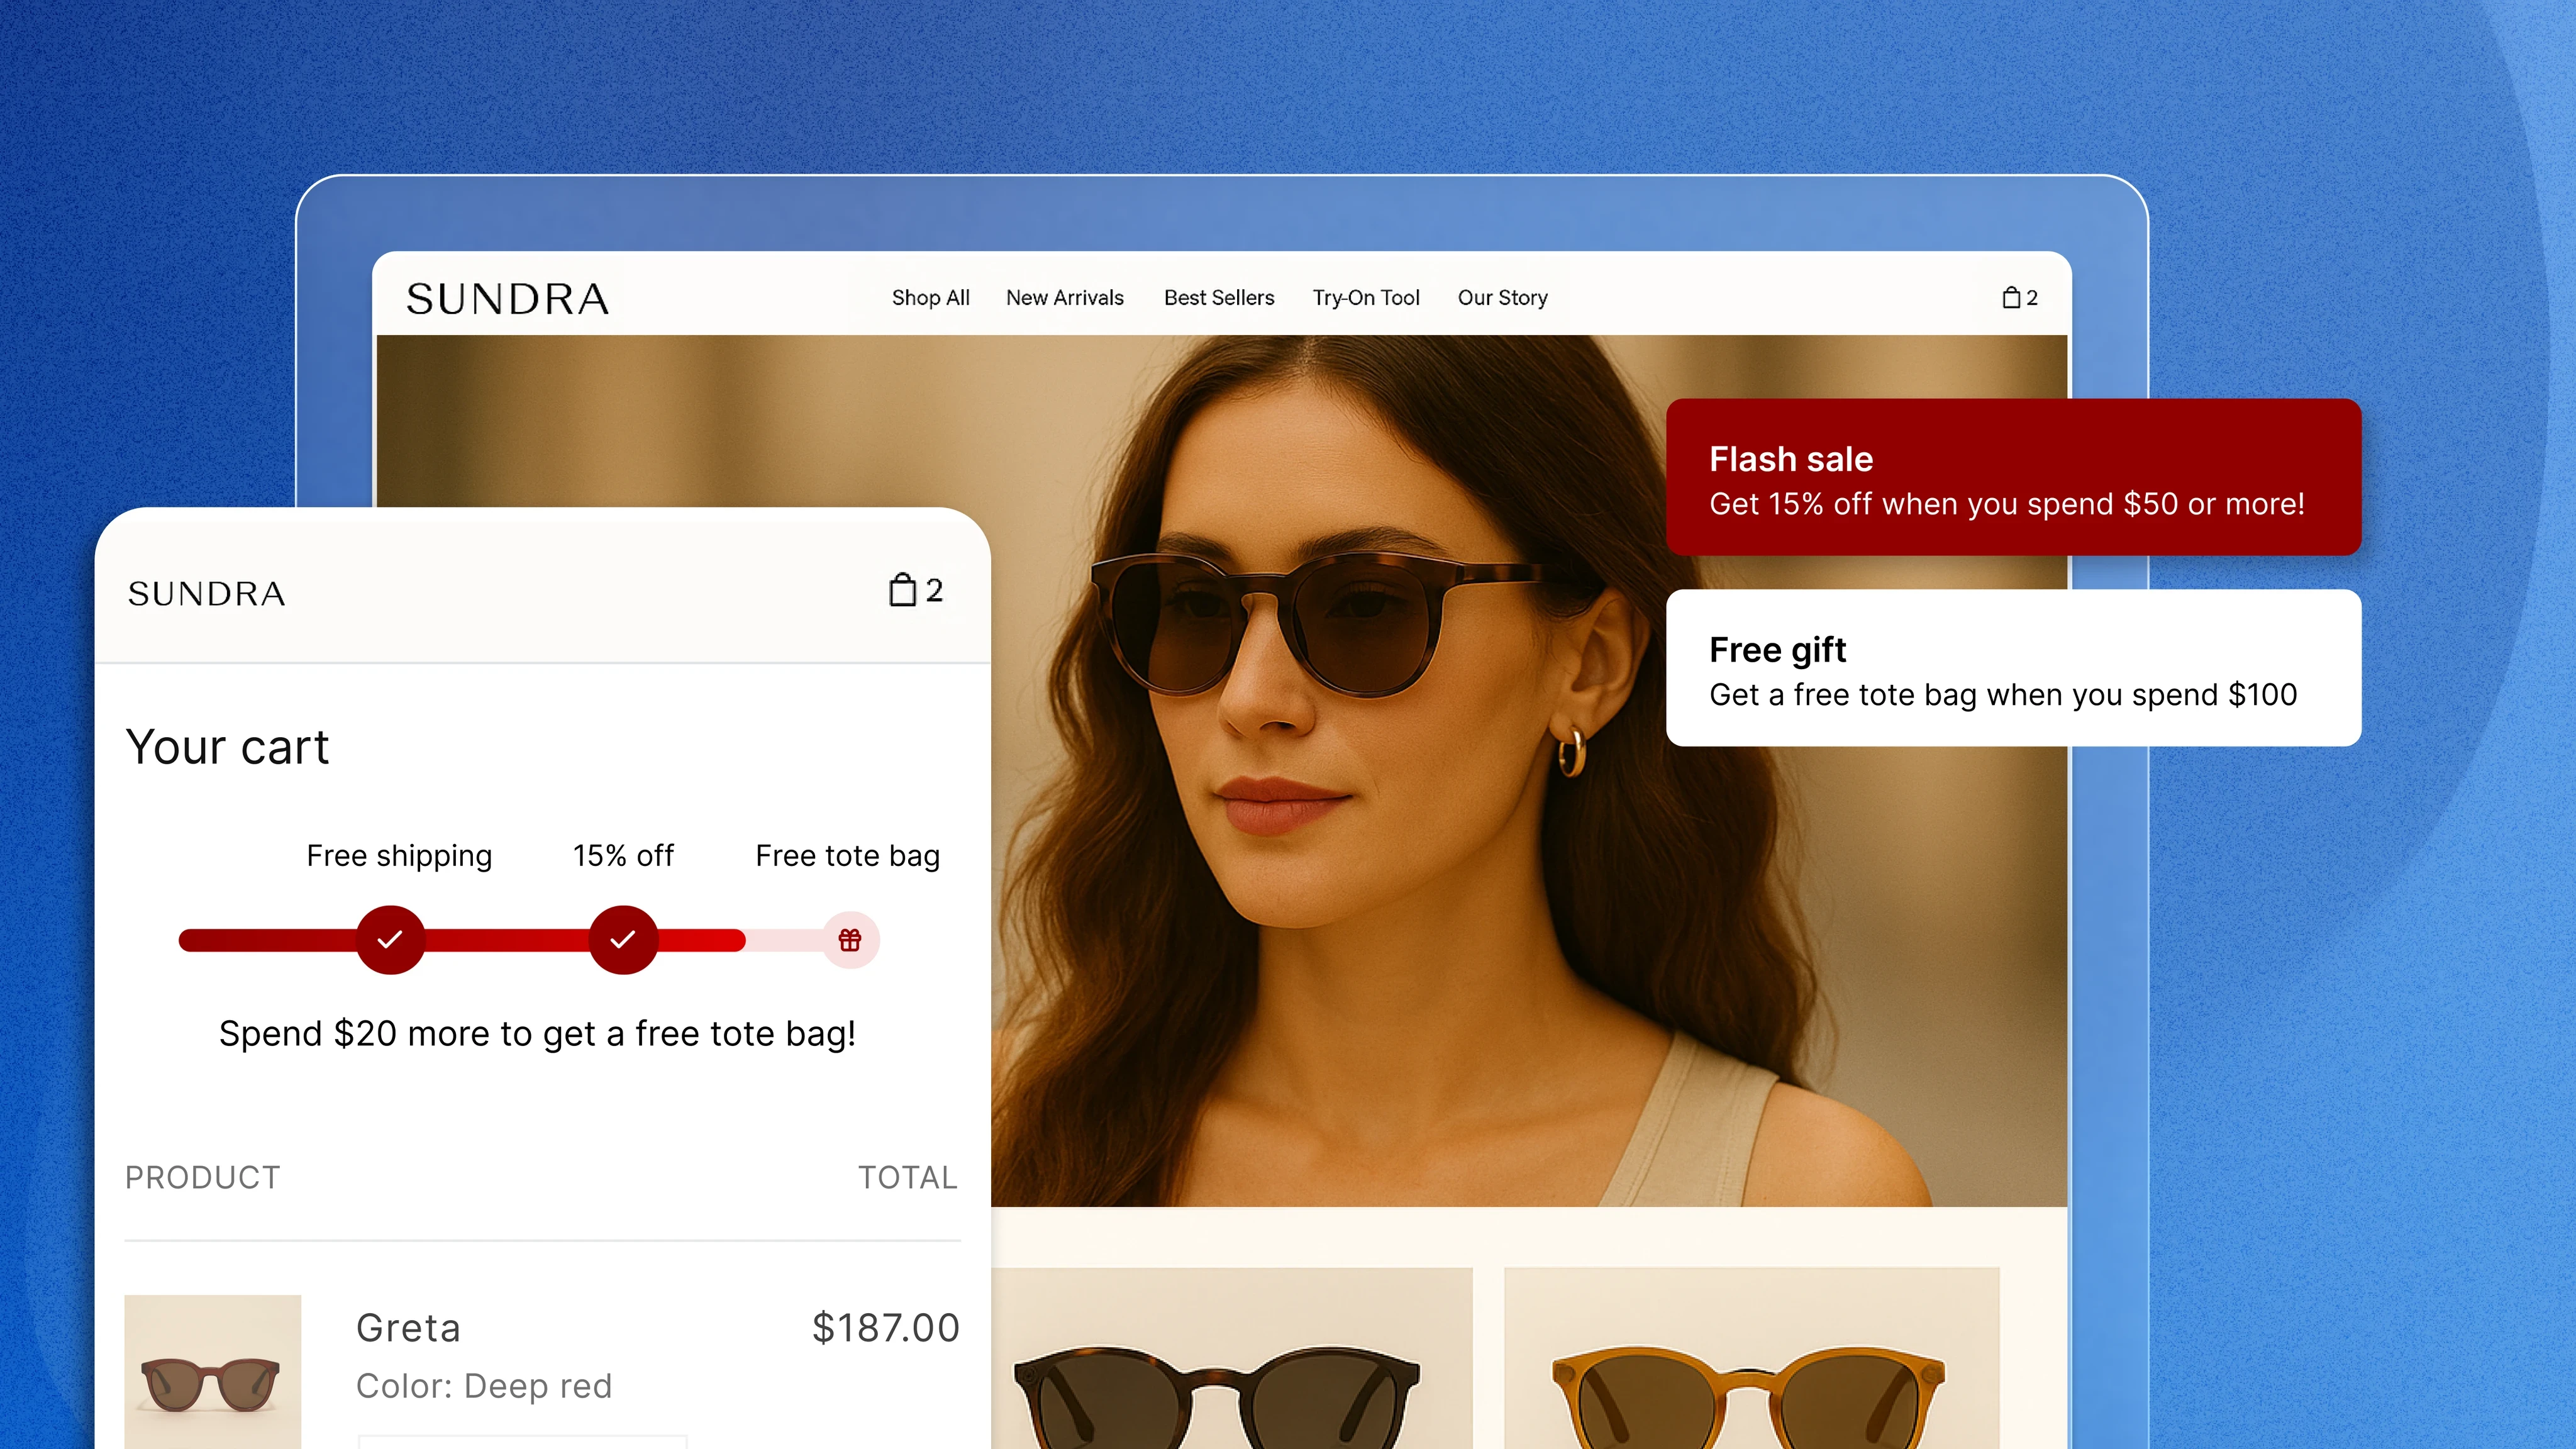
Task: Click the gift icon on progress bar
Action: 850,940
